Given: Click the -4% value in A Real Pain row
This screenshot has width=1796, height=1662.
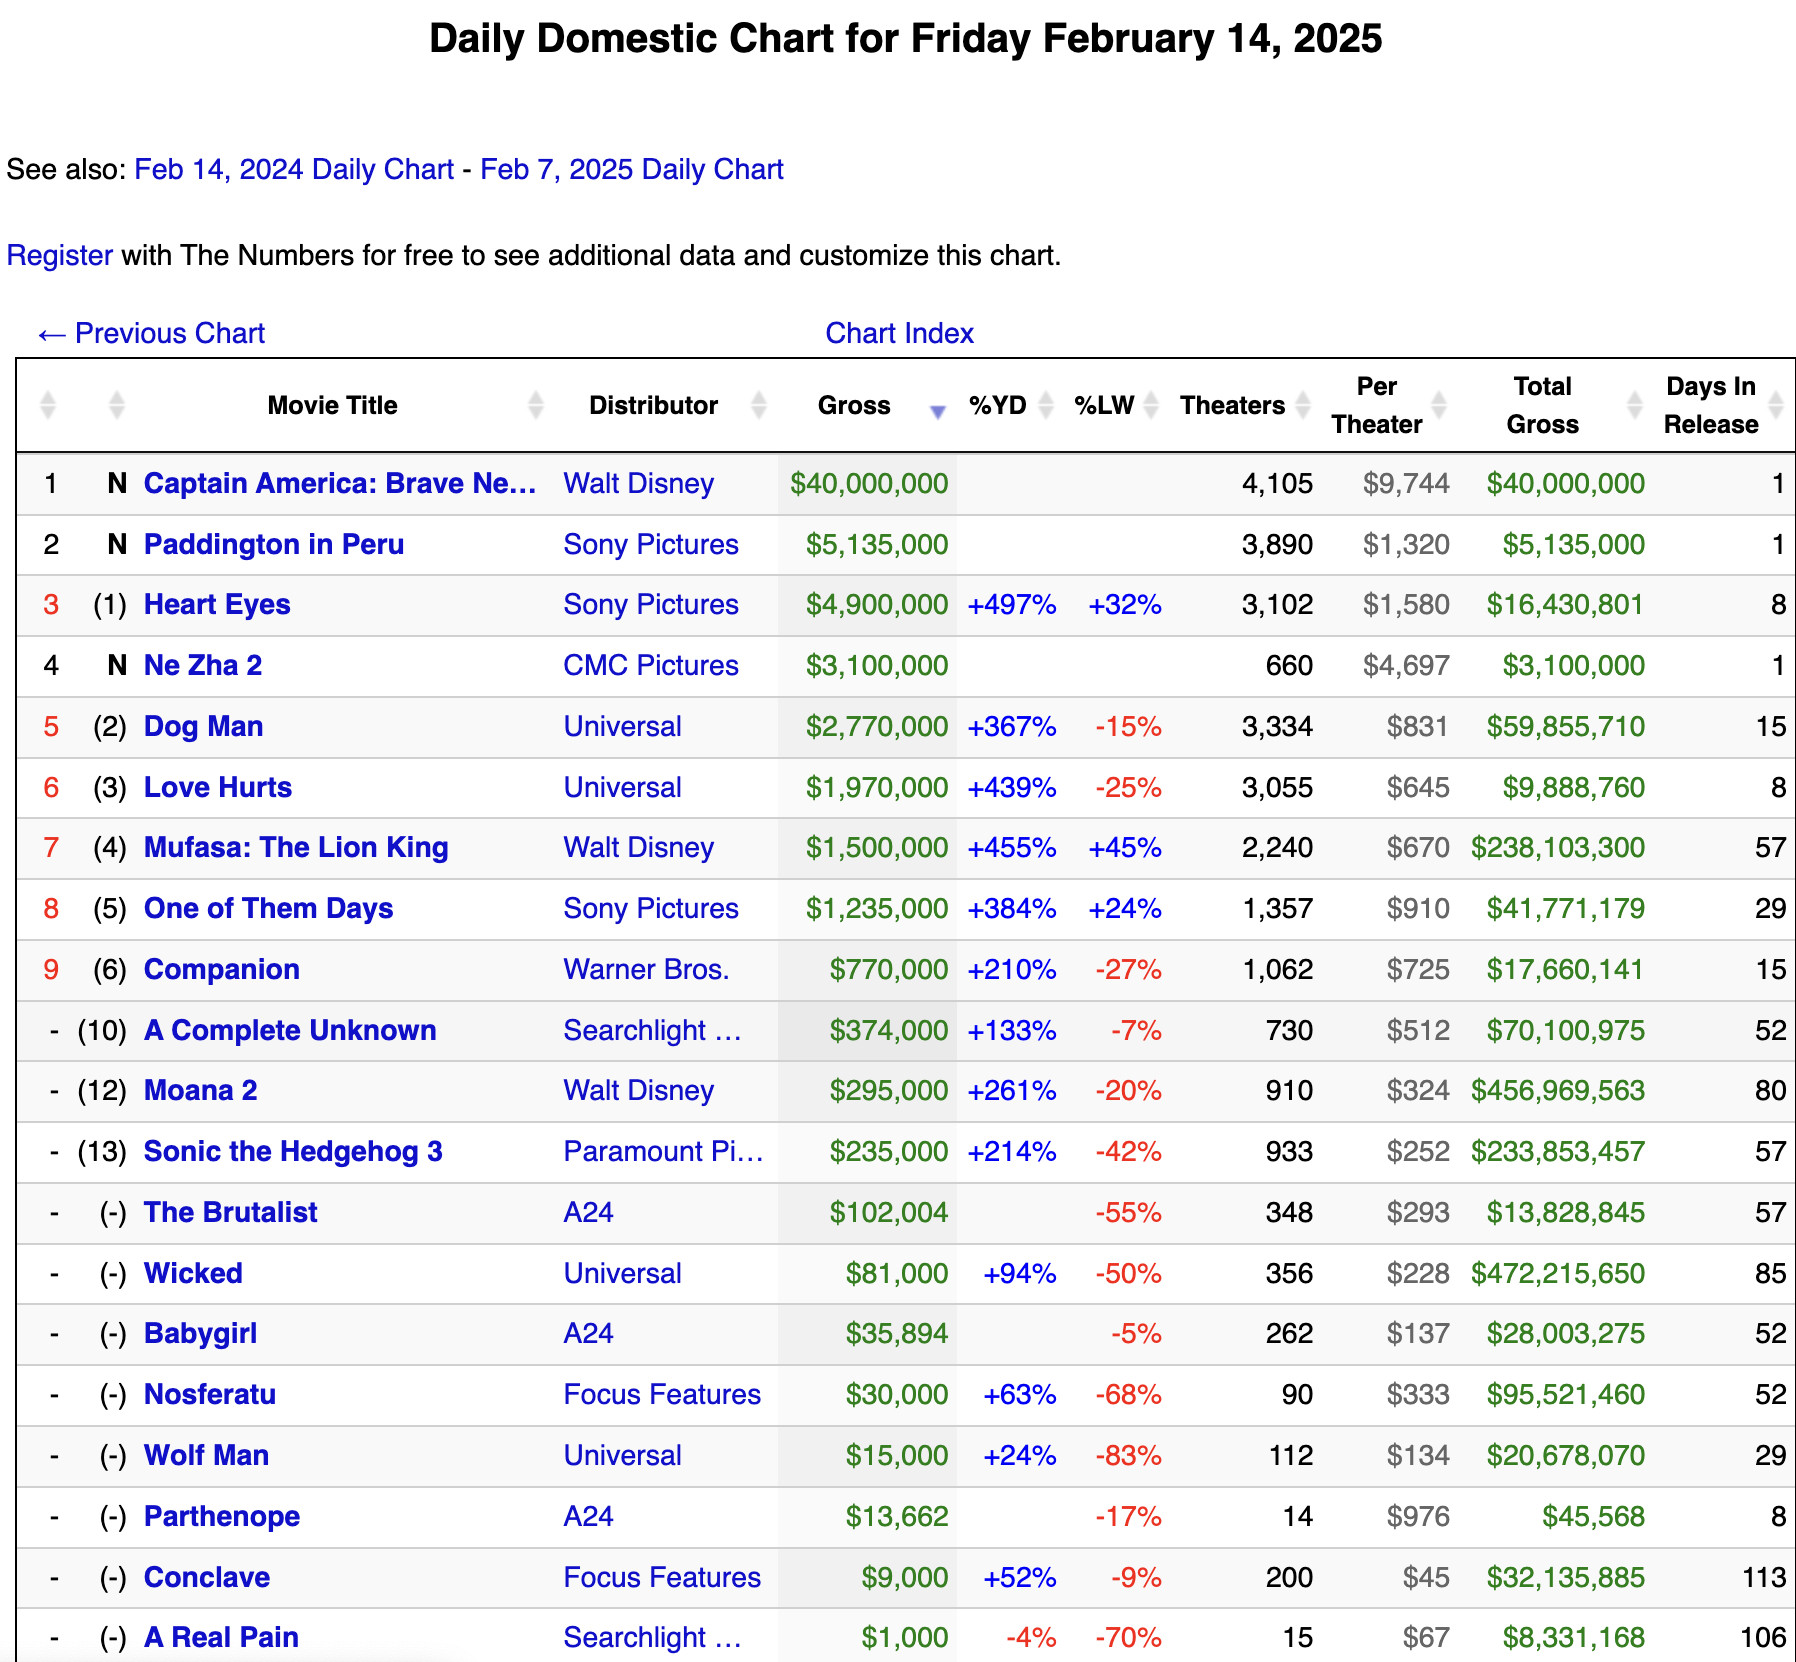Looking at the screenshot, I should [x=1031, y=1637].
